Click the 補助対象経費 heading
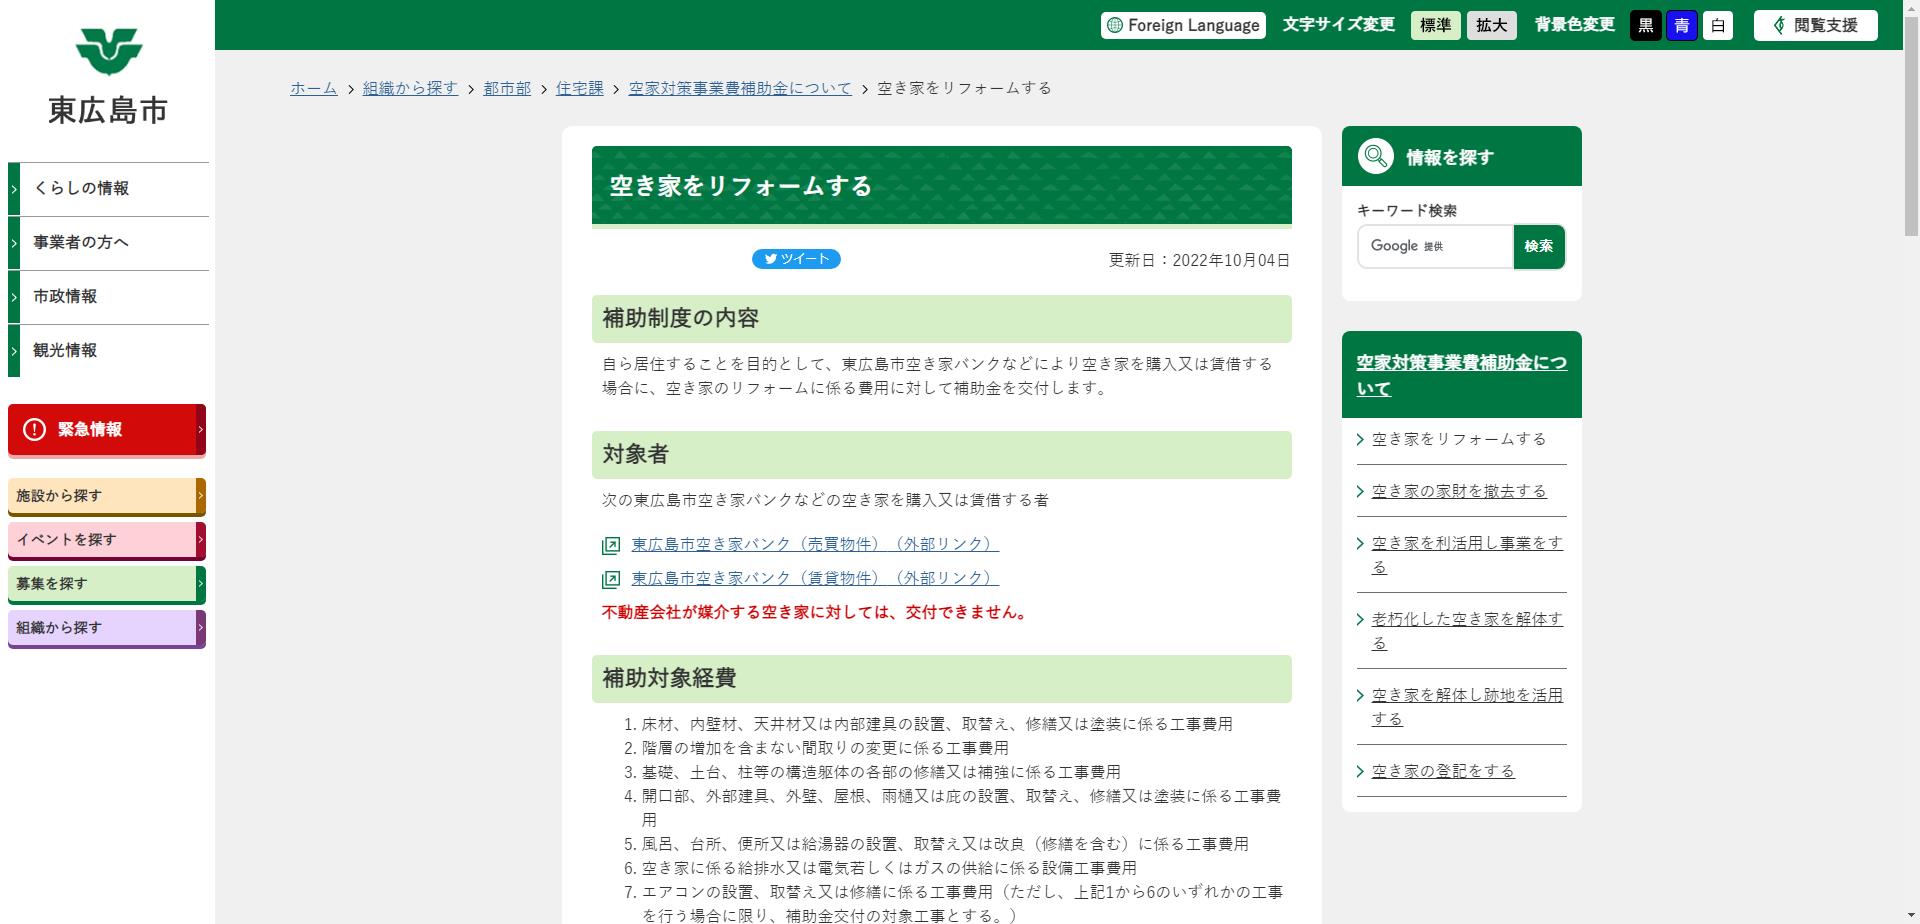This screenshot has width=1920, height=924. pyautogui.click(x=942, y=679)
